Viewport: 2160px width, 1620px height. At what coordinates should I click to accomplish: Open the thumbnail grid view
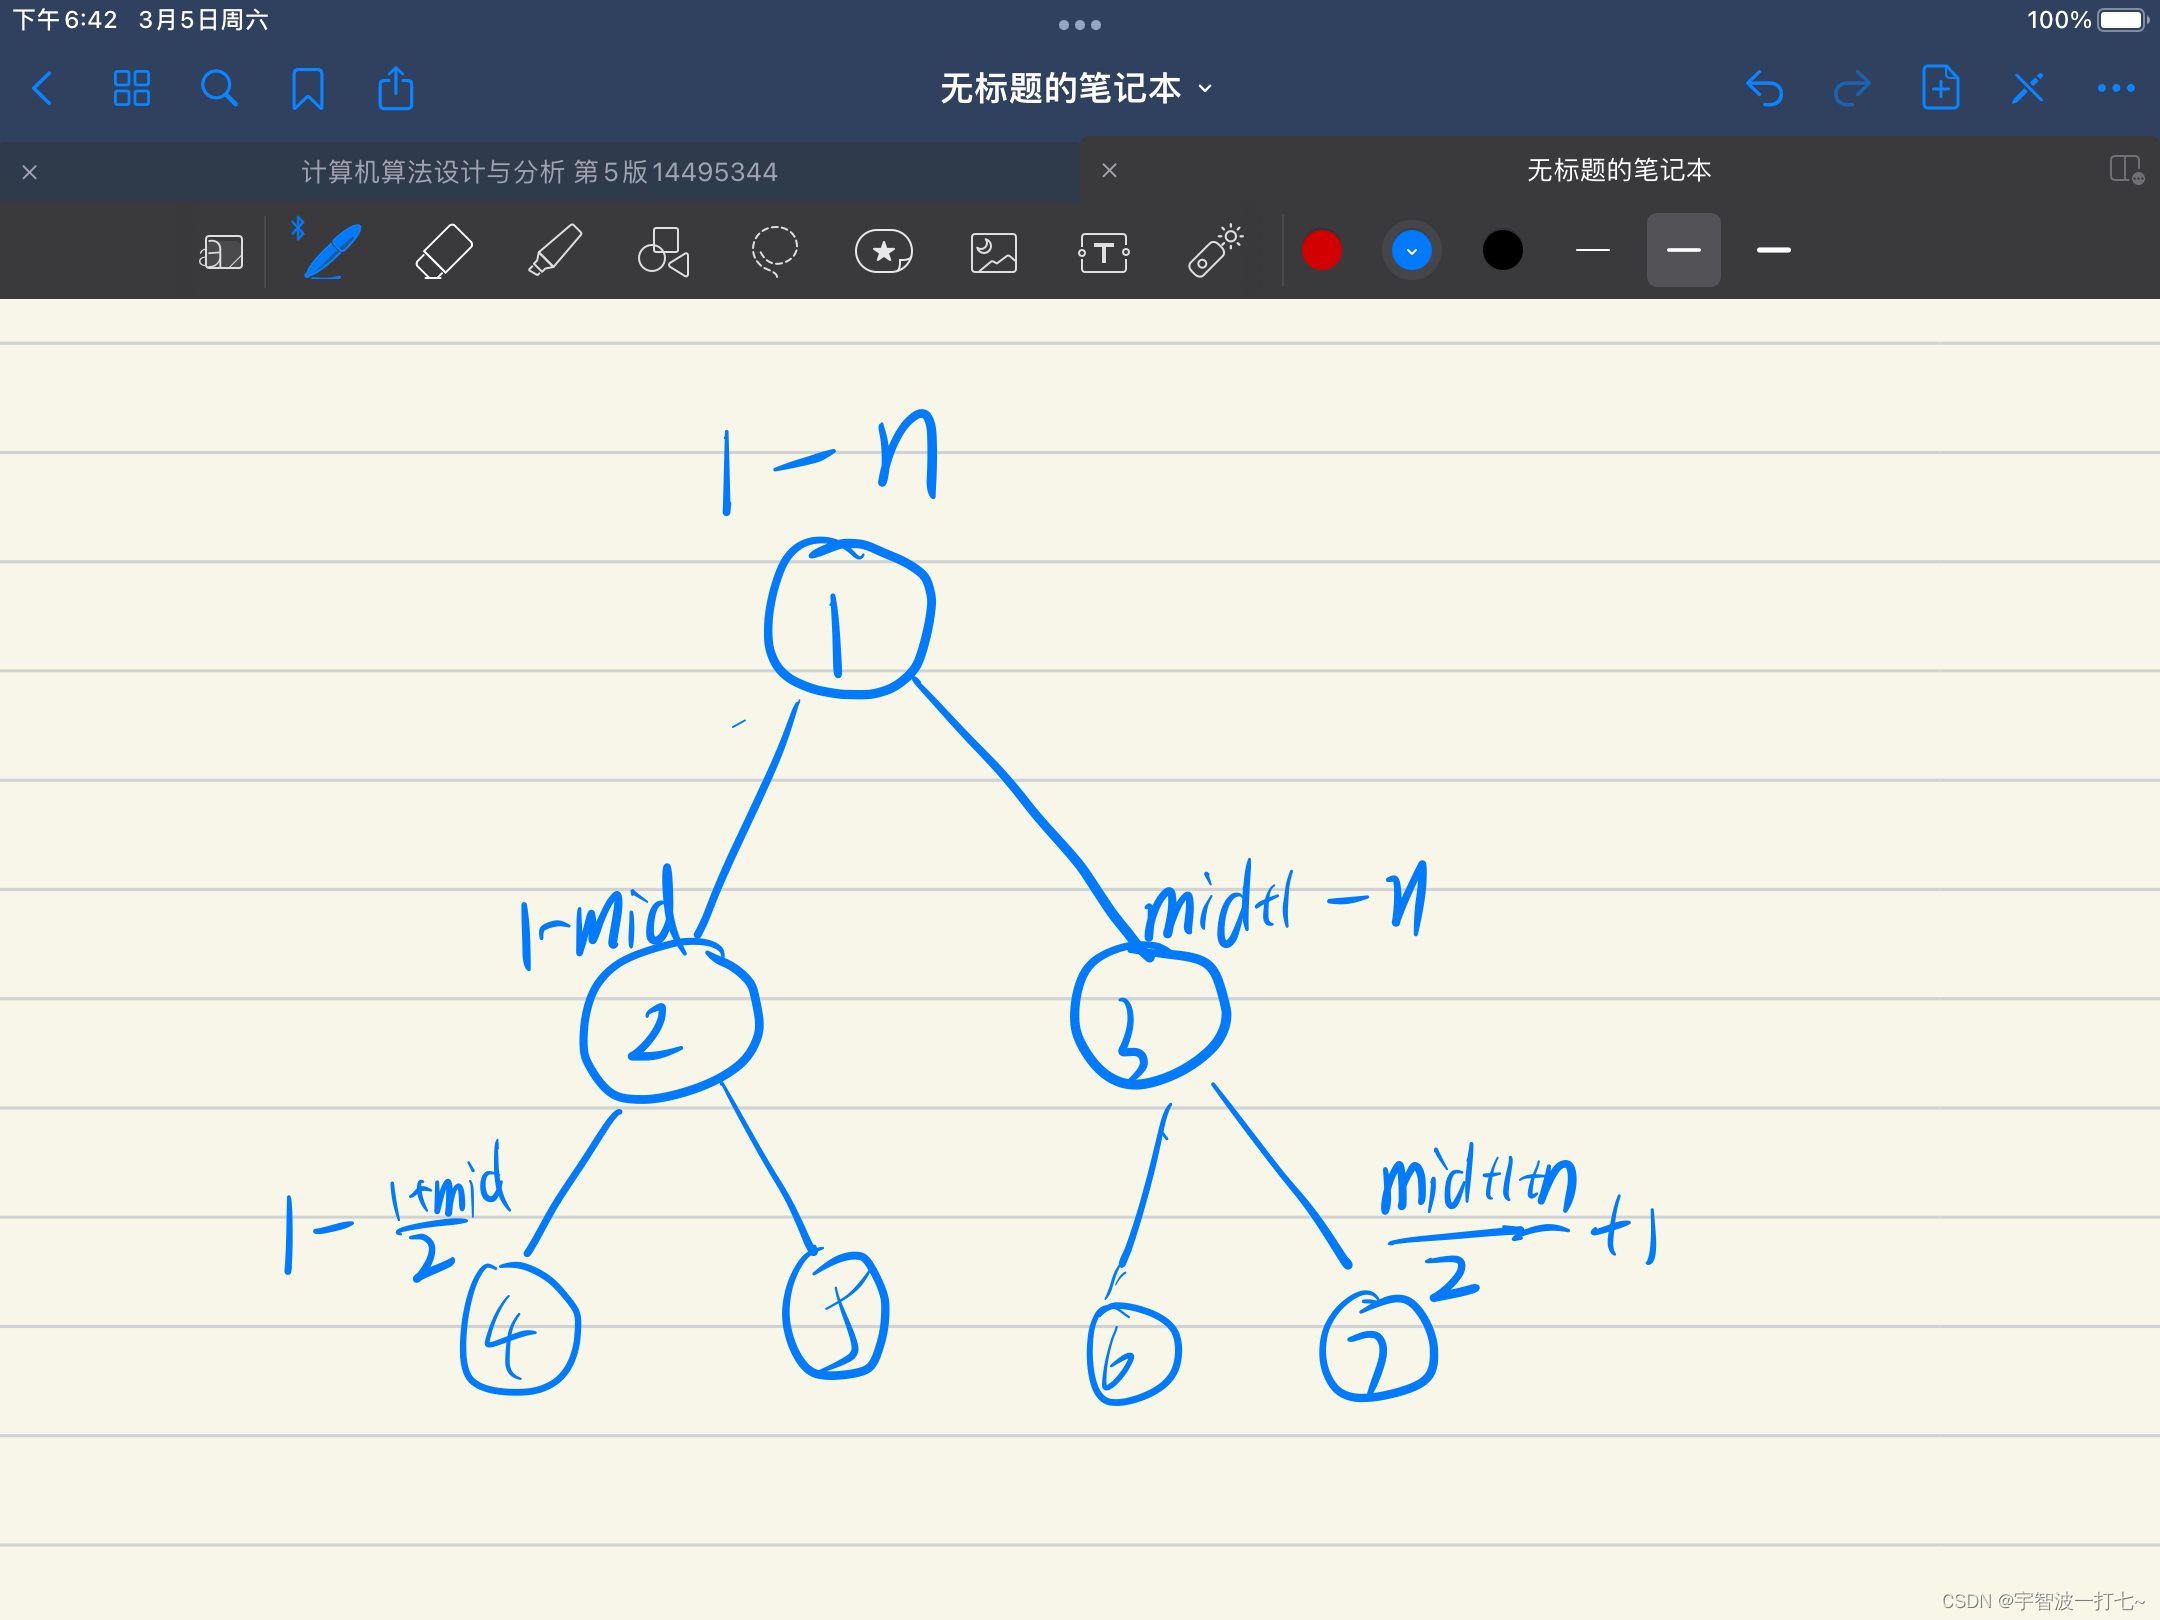click(131, 89)
